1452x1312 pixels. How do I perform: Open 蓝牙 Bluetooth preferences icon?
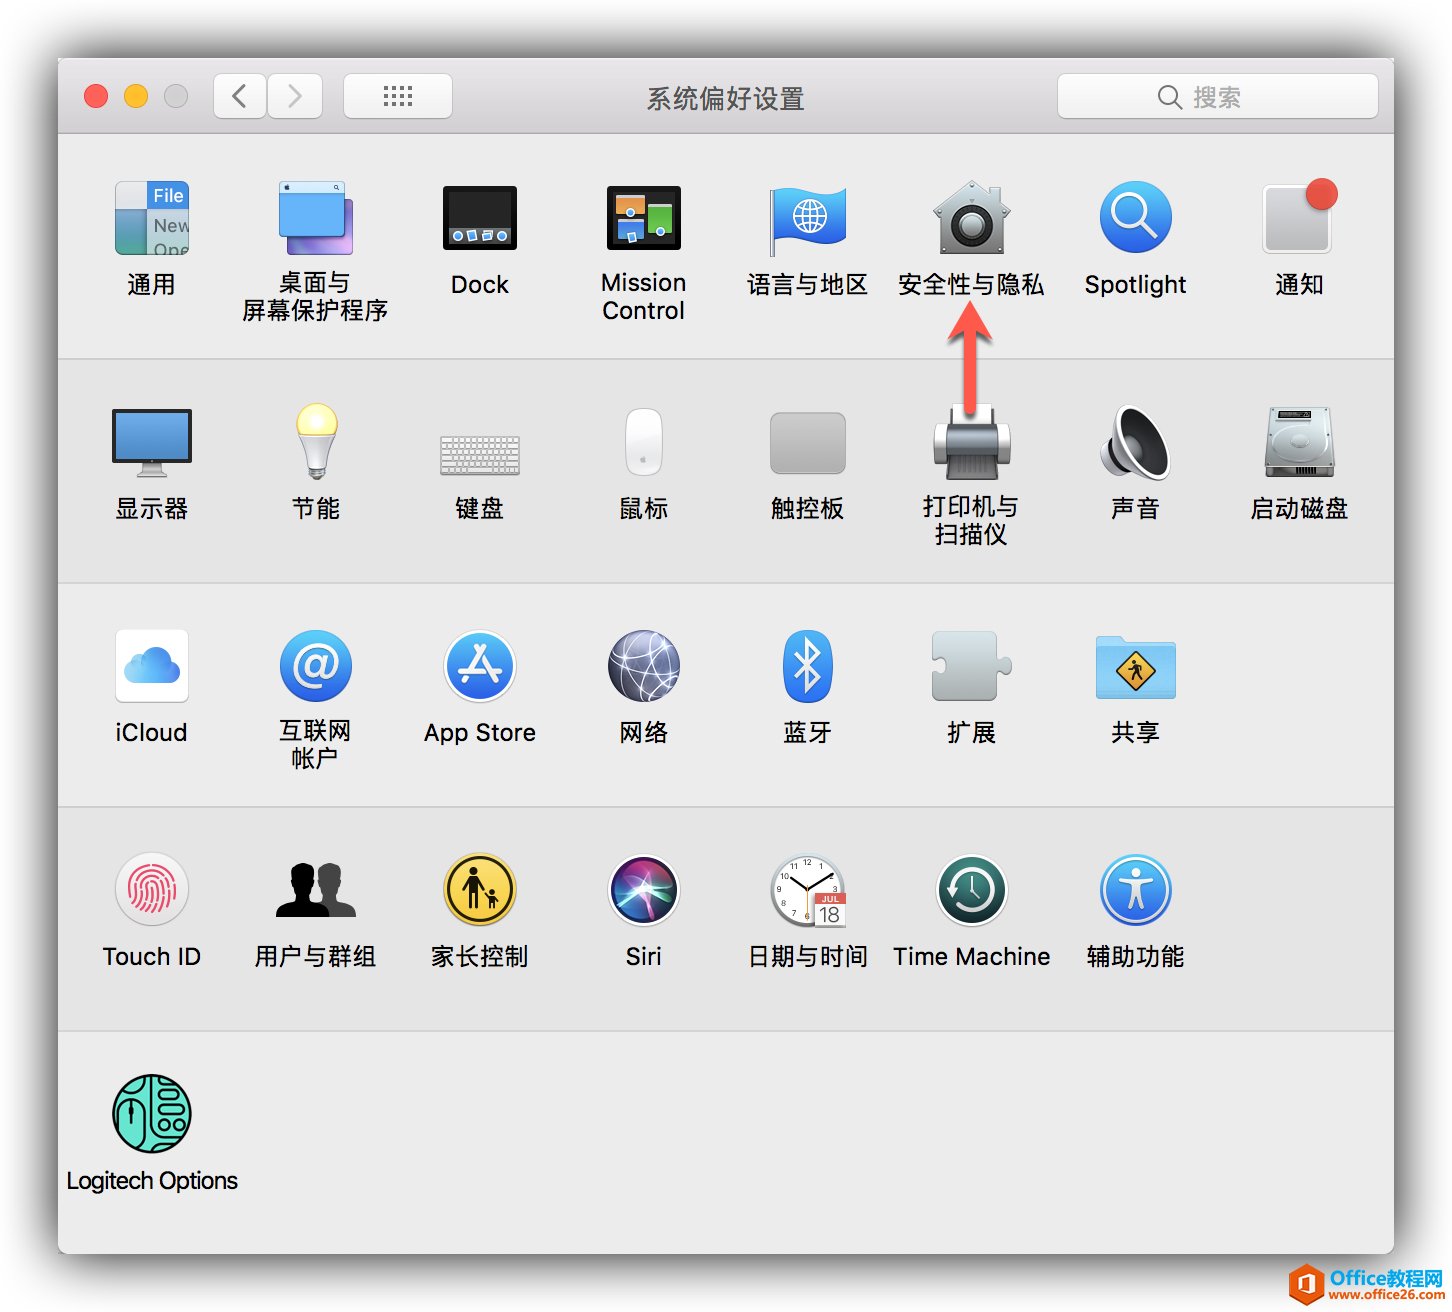tap(808, 666)
